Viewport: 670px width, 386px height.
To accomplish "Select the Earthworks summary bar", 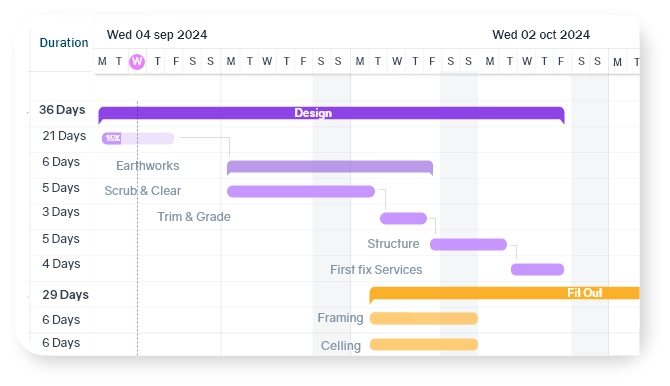I will [x=330, y=167].
